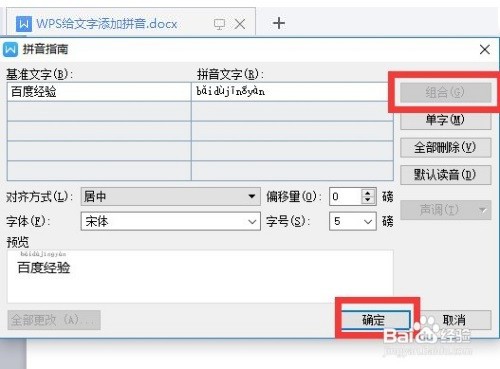Image resolution: width=500 pixels, height=369 pixels.
Task: Click the 全部更改(A) button
Action: click(x=54, y=320)
